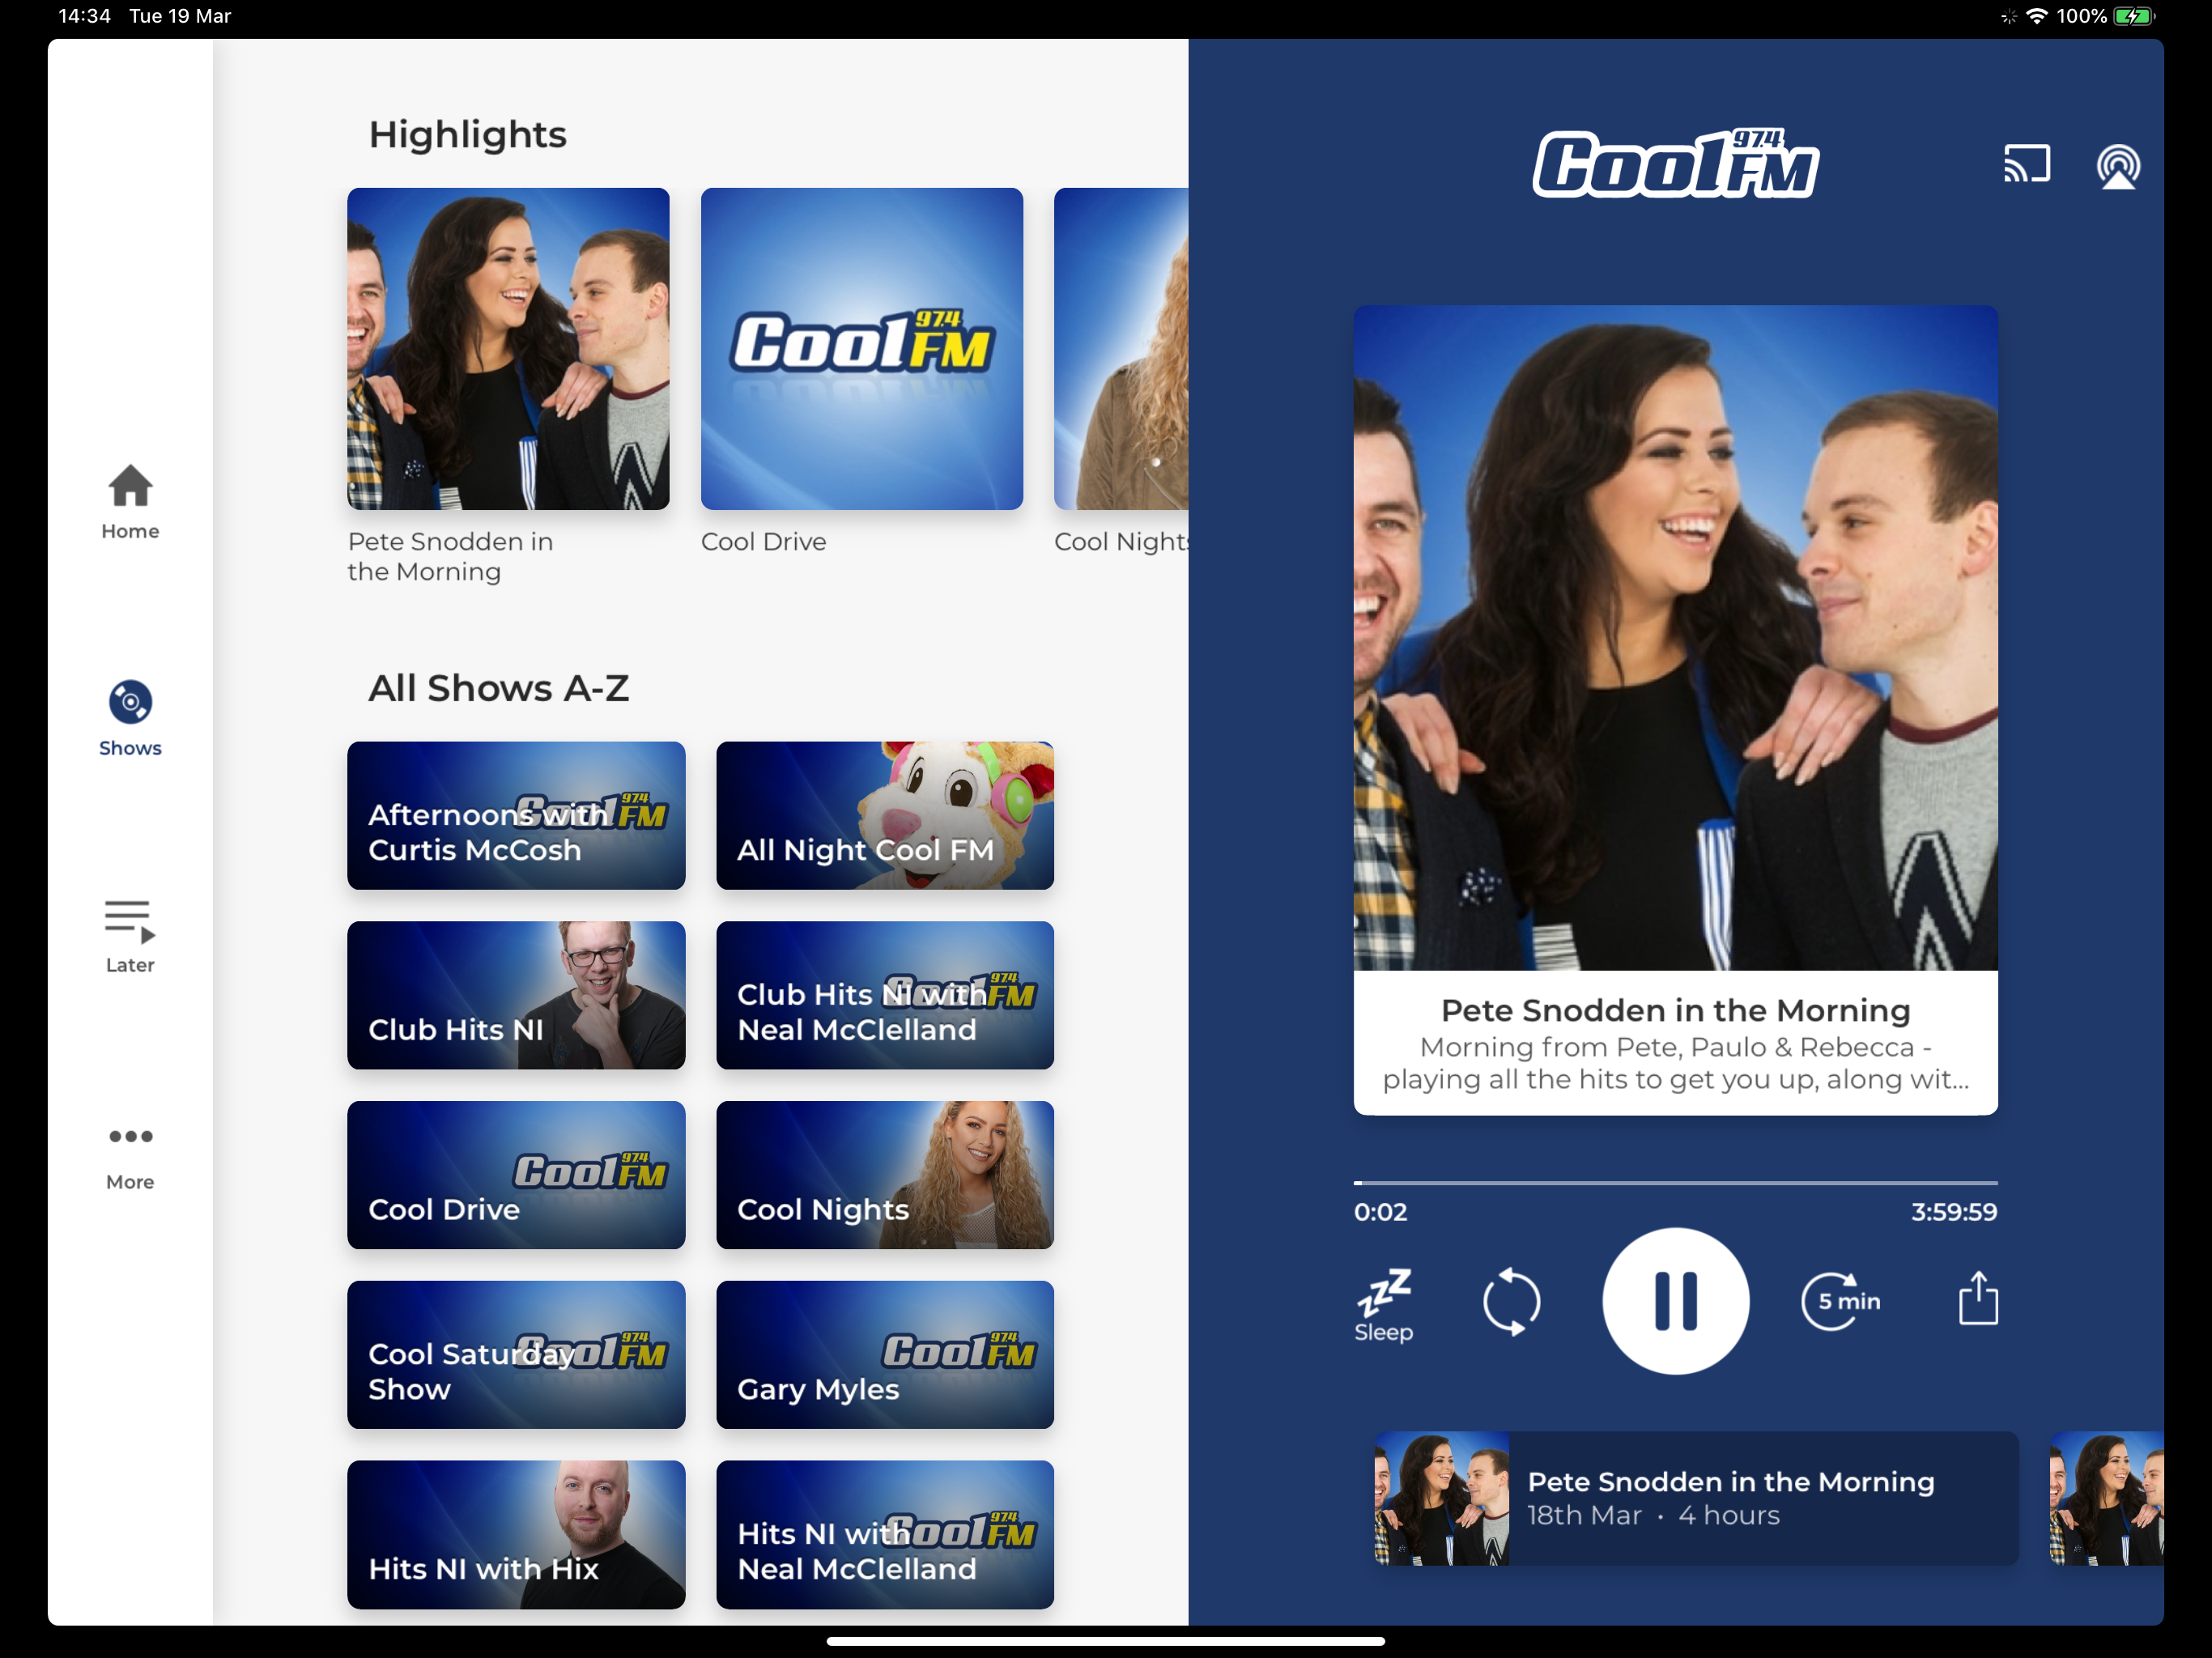Select the Shows disc icon
Image resolution: width=2212 pixels, height=1658 pixels.
click(x=130, y=702)
